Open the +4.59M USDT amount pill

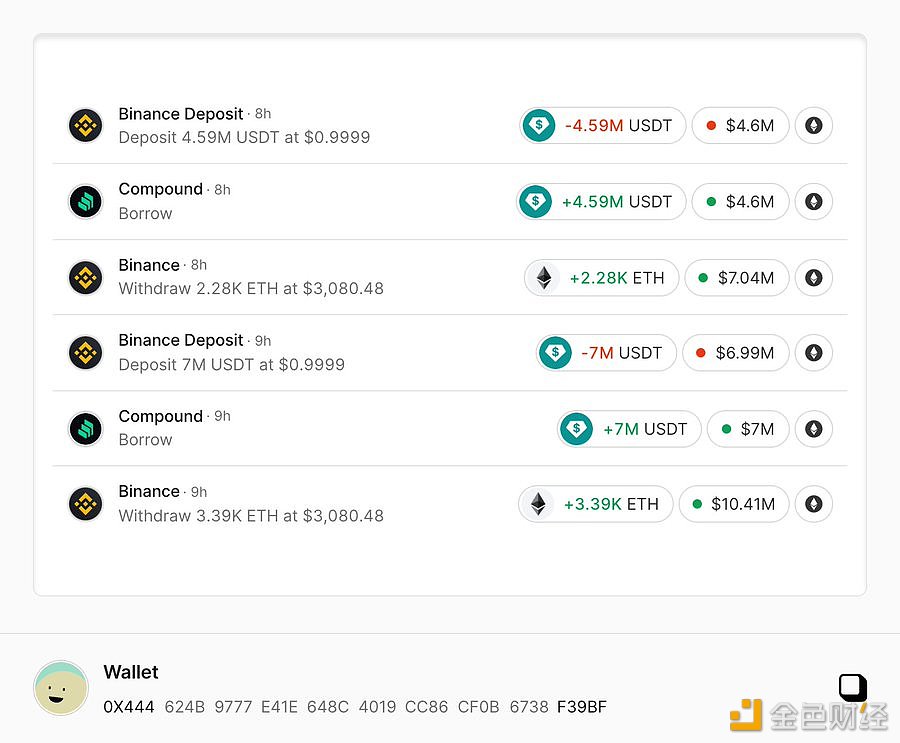click(601, 202)
